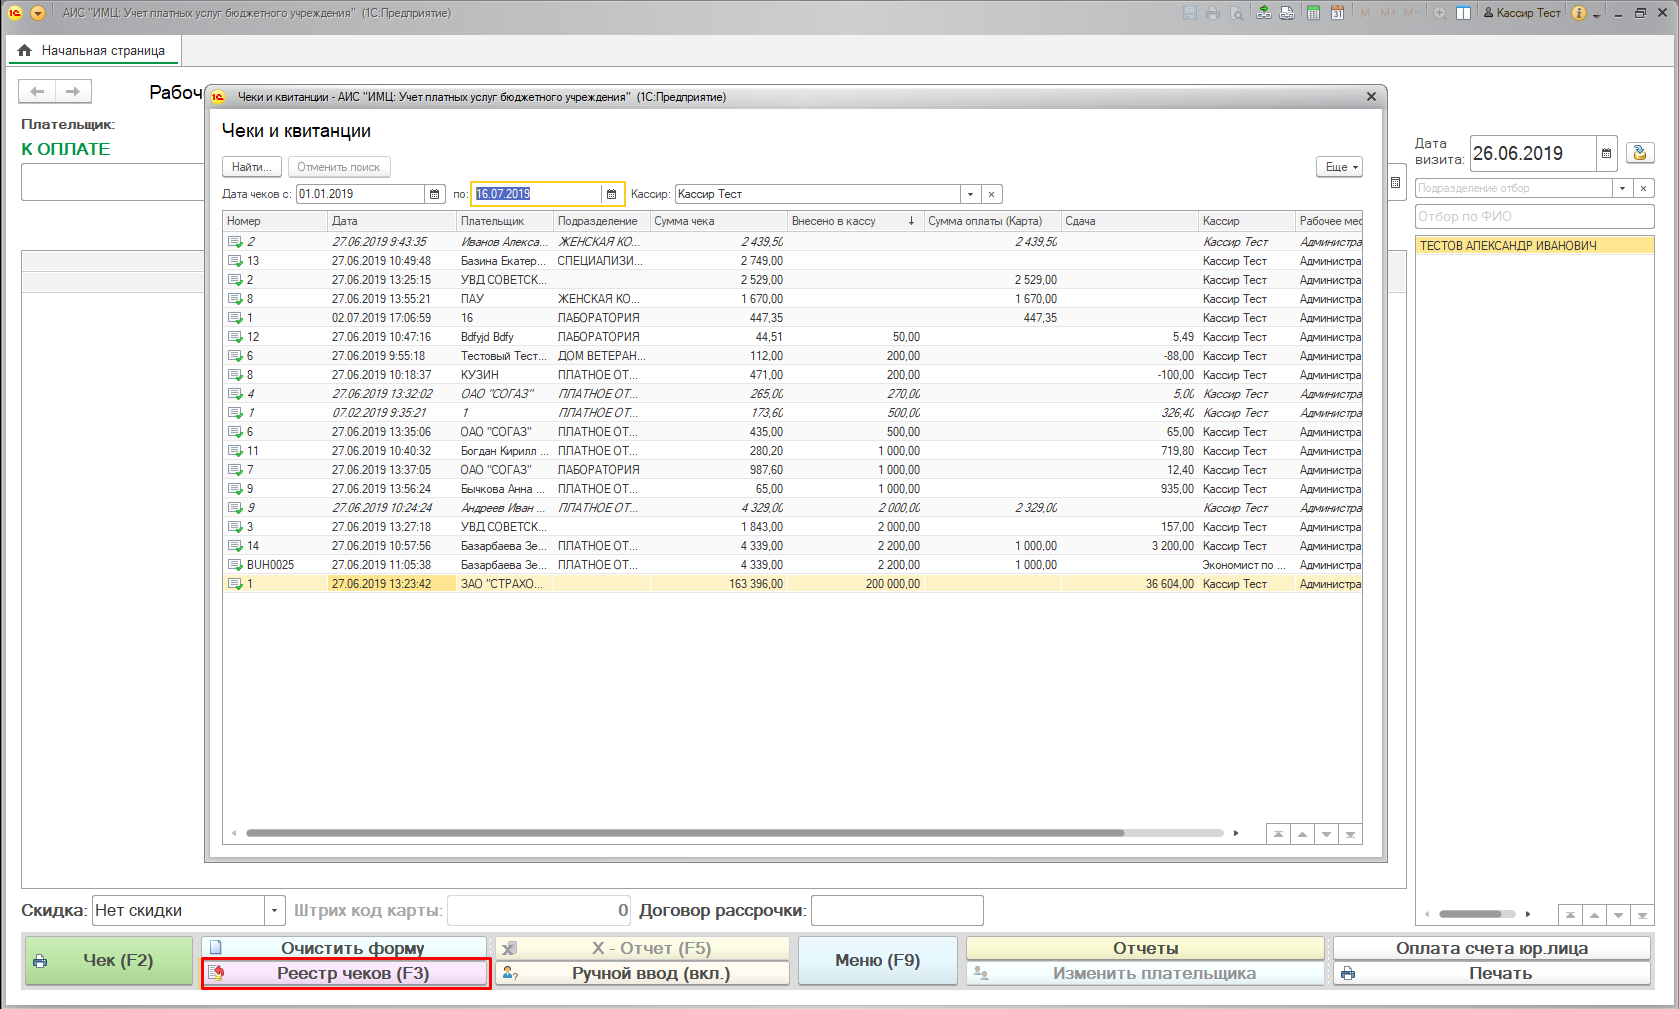The height and width of the screenshot is (1009, 1679).
Task: Click the Реестр чеков (F3) button
Action: 346,973
